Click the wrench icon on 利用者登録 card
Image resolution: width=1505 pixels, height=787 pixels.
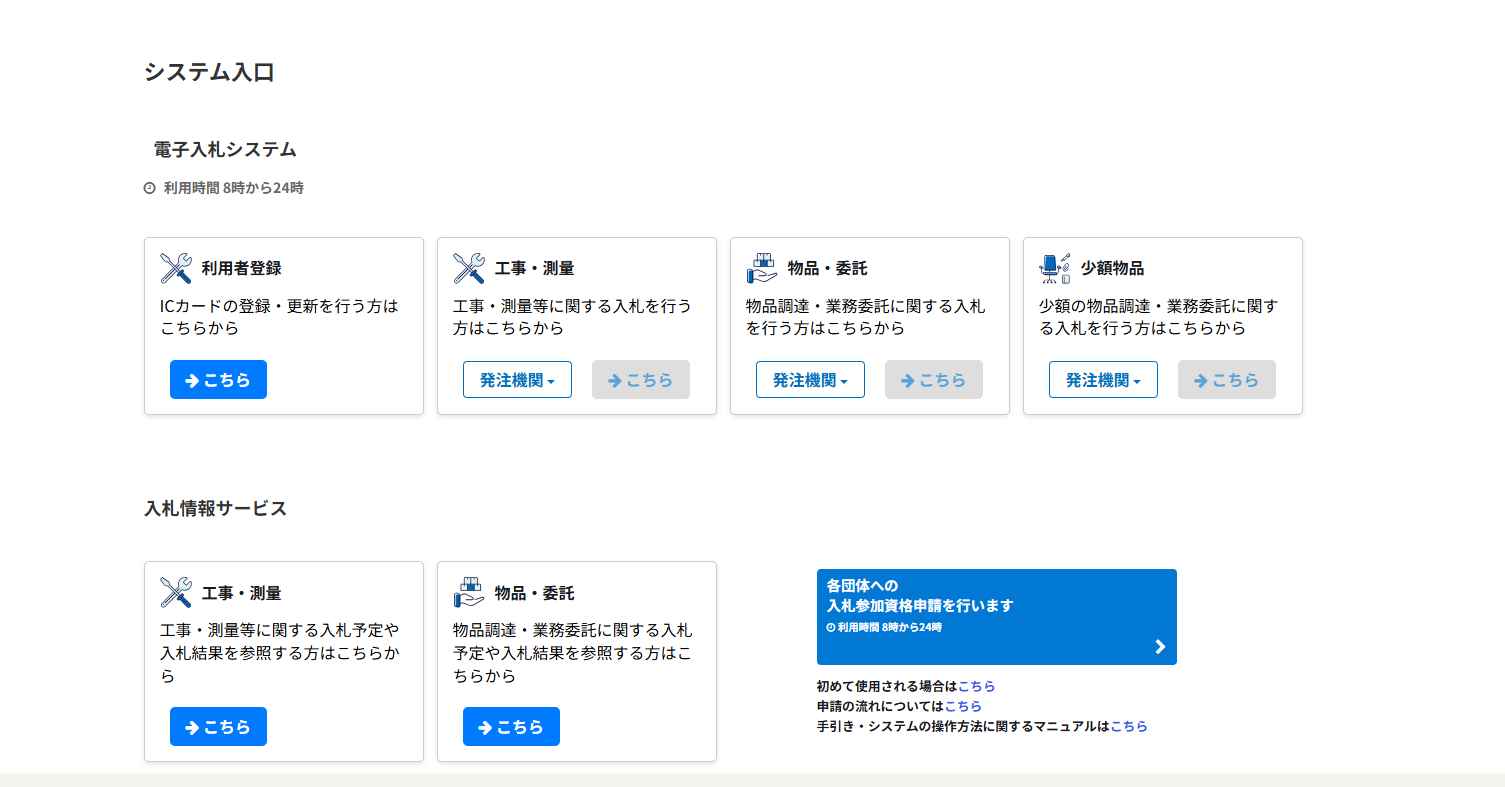[174, 267]
